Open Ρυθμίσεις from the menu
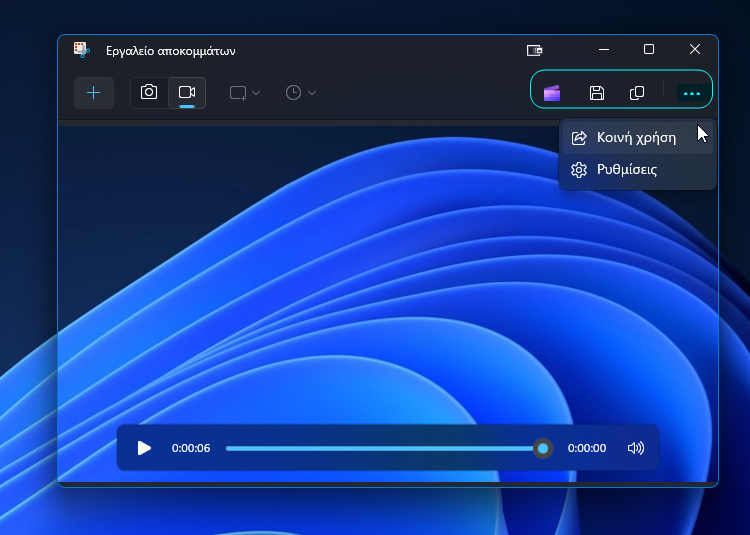This screenshot has width=750, height=535. click(x=638, y=170)
